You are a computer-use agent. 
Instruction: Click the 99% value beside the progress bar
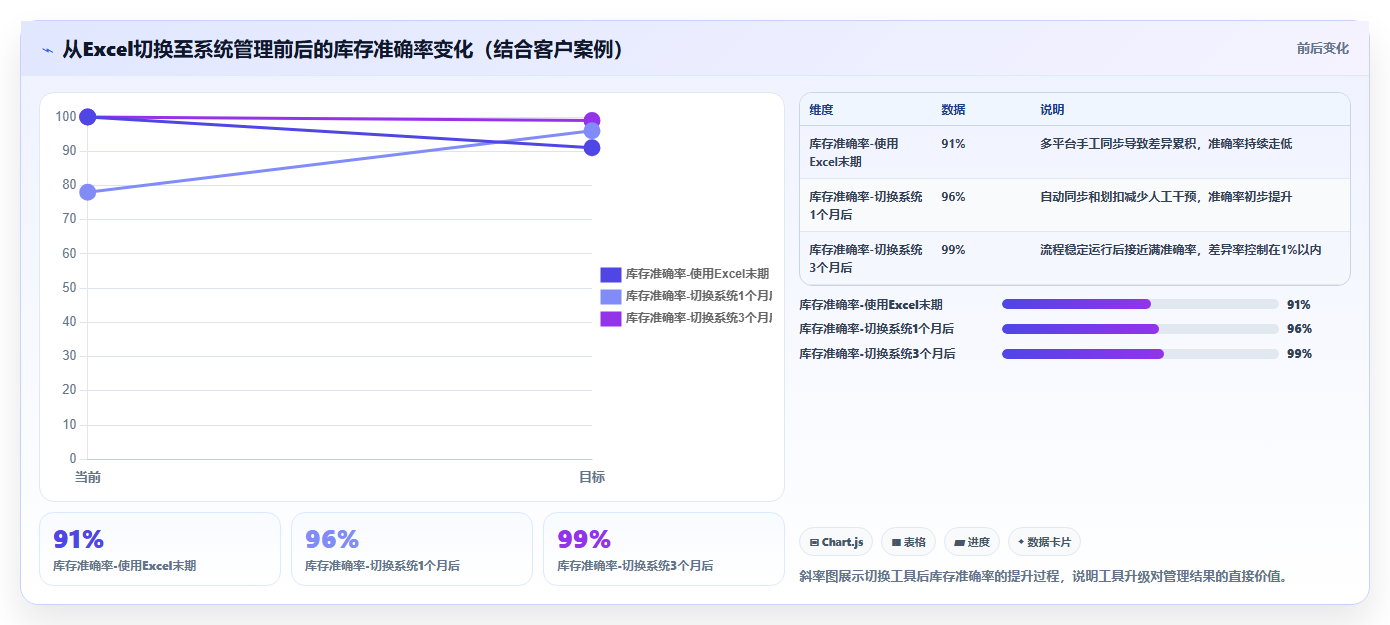[1299, 354]
